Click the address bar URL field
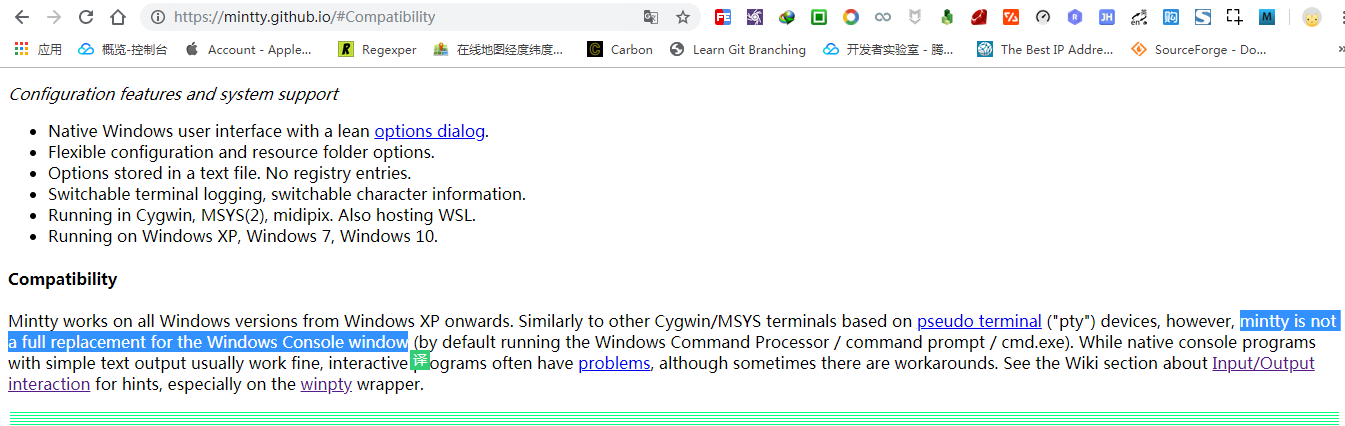The width and height of the screenshot is (1345, 426). click(400, 17)
